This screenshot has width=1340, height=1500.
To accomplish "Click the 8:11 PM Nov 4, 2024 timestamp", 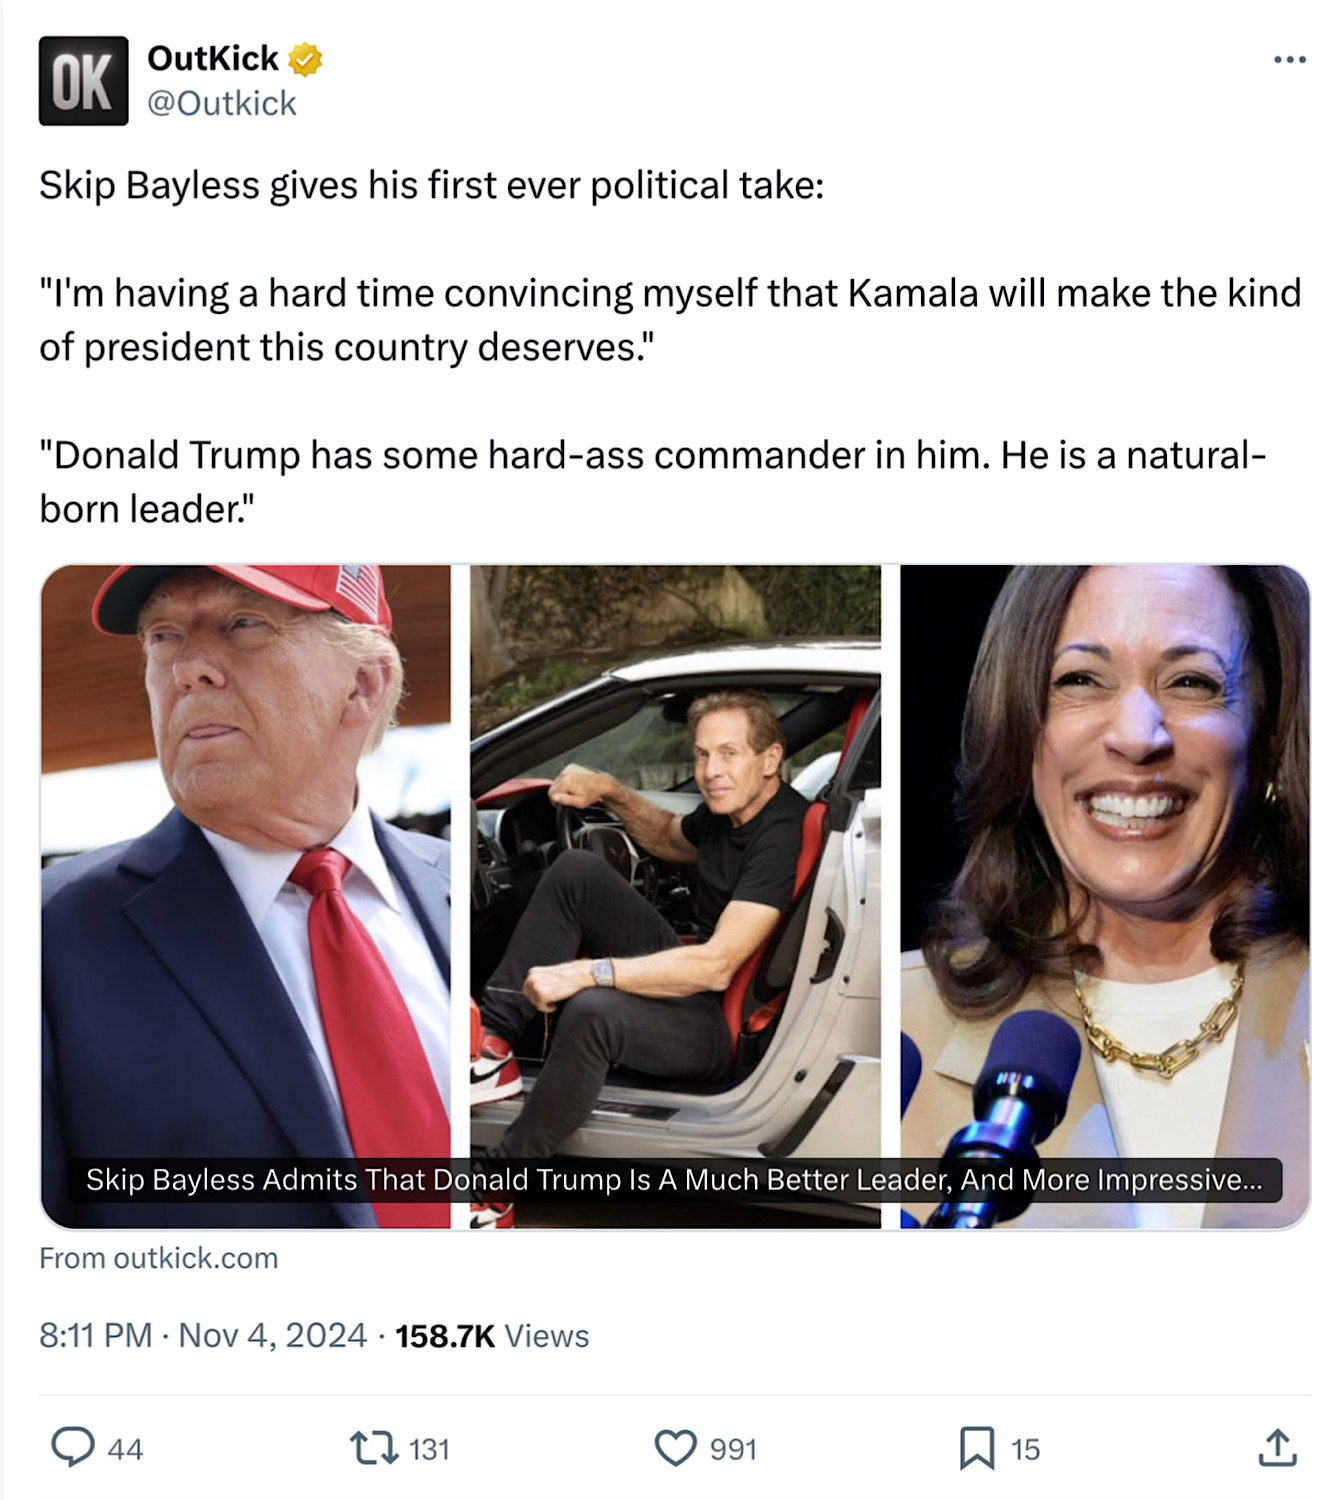I will 203,1336.
